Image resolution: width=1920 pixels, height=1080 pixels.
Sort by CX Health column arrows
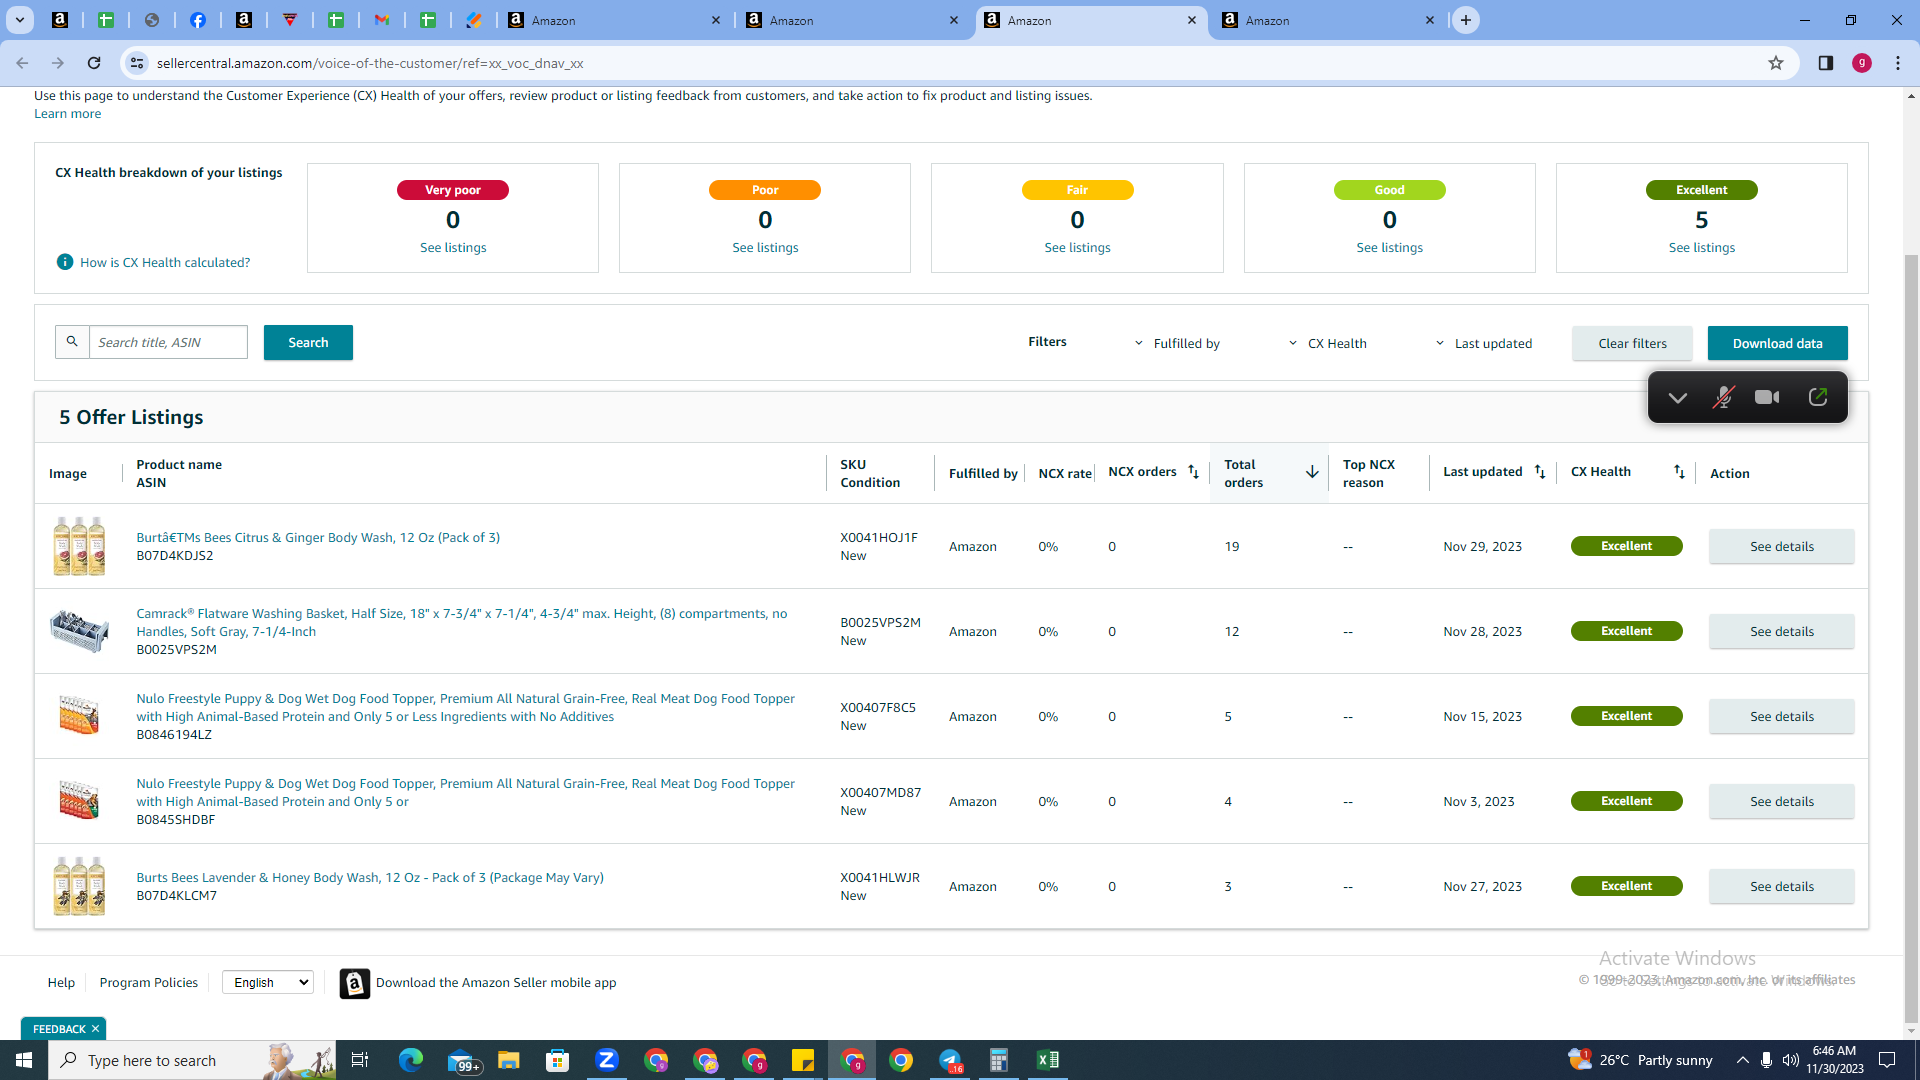click(x=1679, y=472)
